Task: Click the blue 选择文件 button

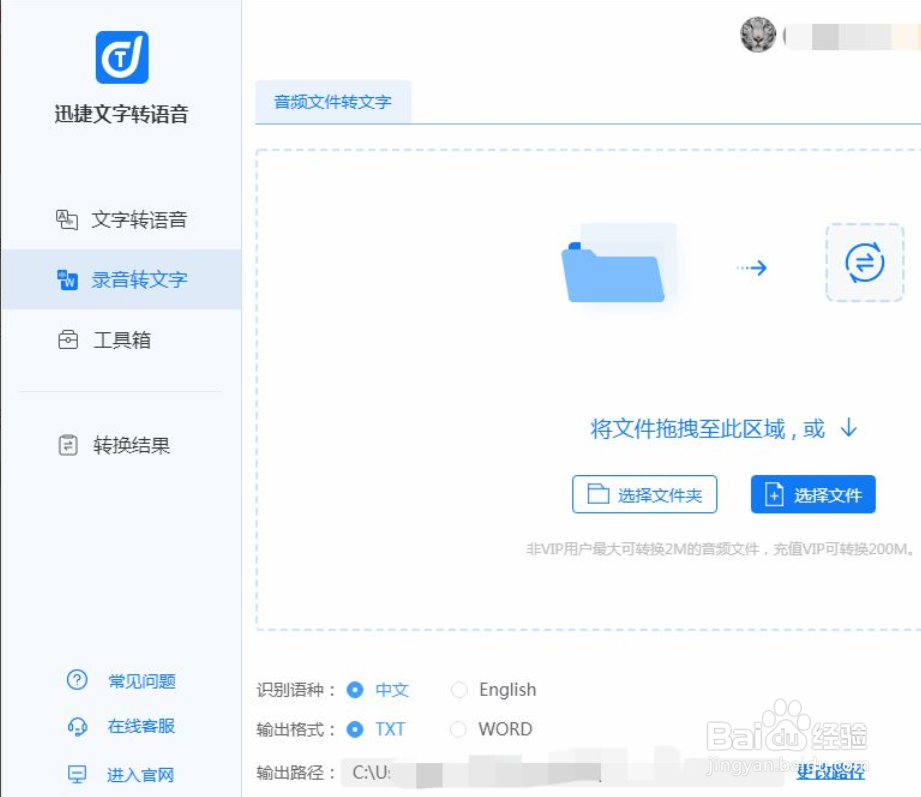Action: coord(812,493)
